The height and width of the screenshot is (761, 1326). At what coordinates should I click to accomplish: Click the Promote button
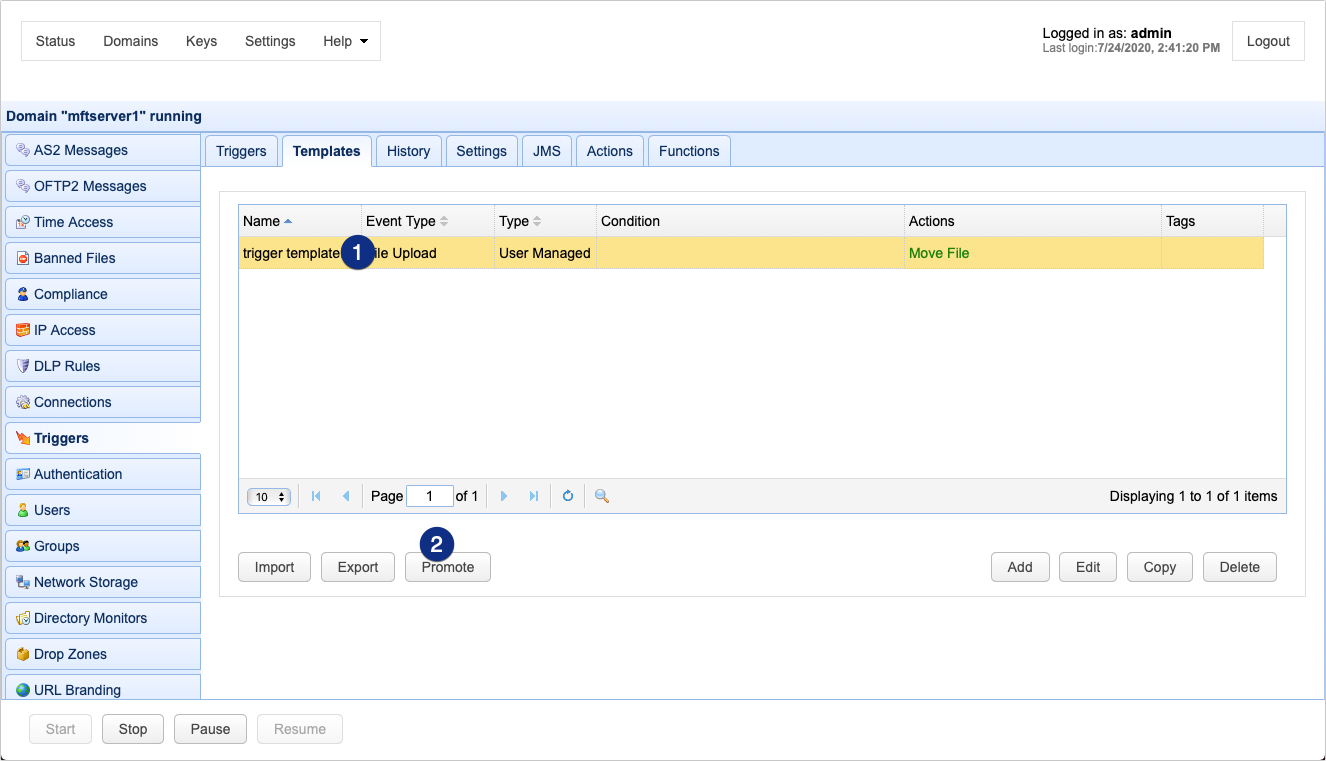tap(448, 567)
